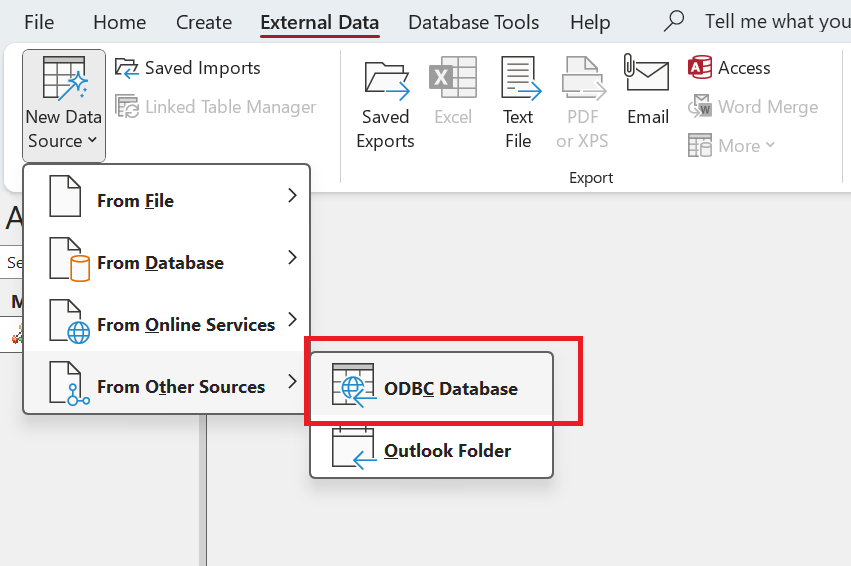851x566 pixels.
Task: Expand the From Database submenu
Action: [167, 258]
